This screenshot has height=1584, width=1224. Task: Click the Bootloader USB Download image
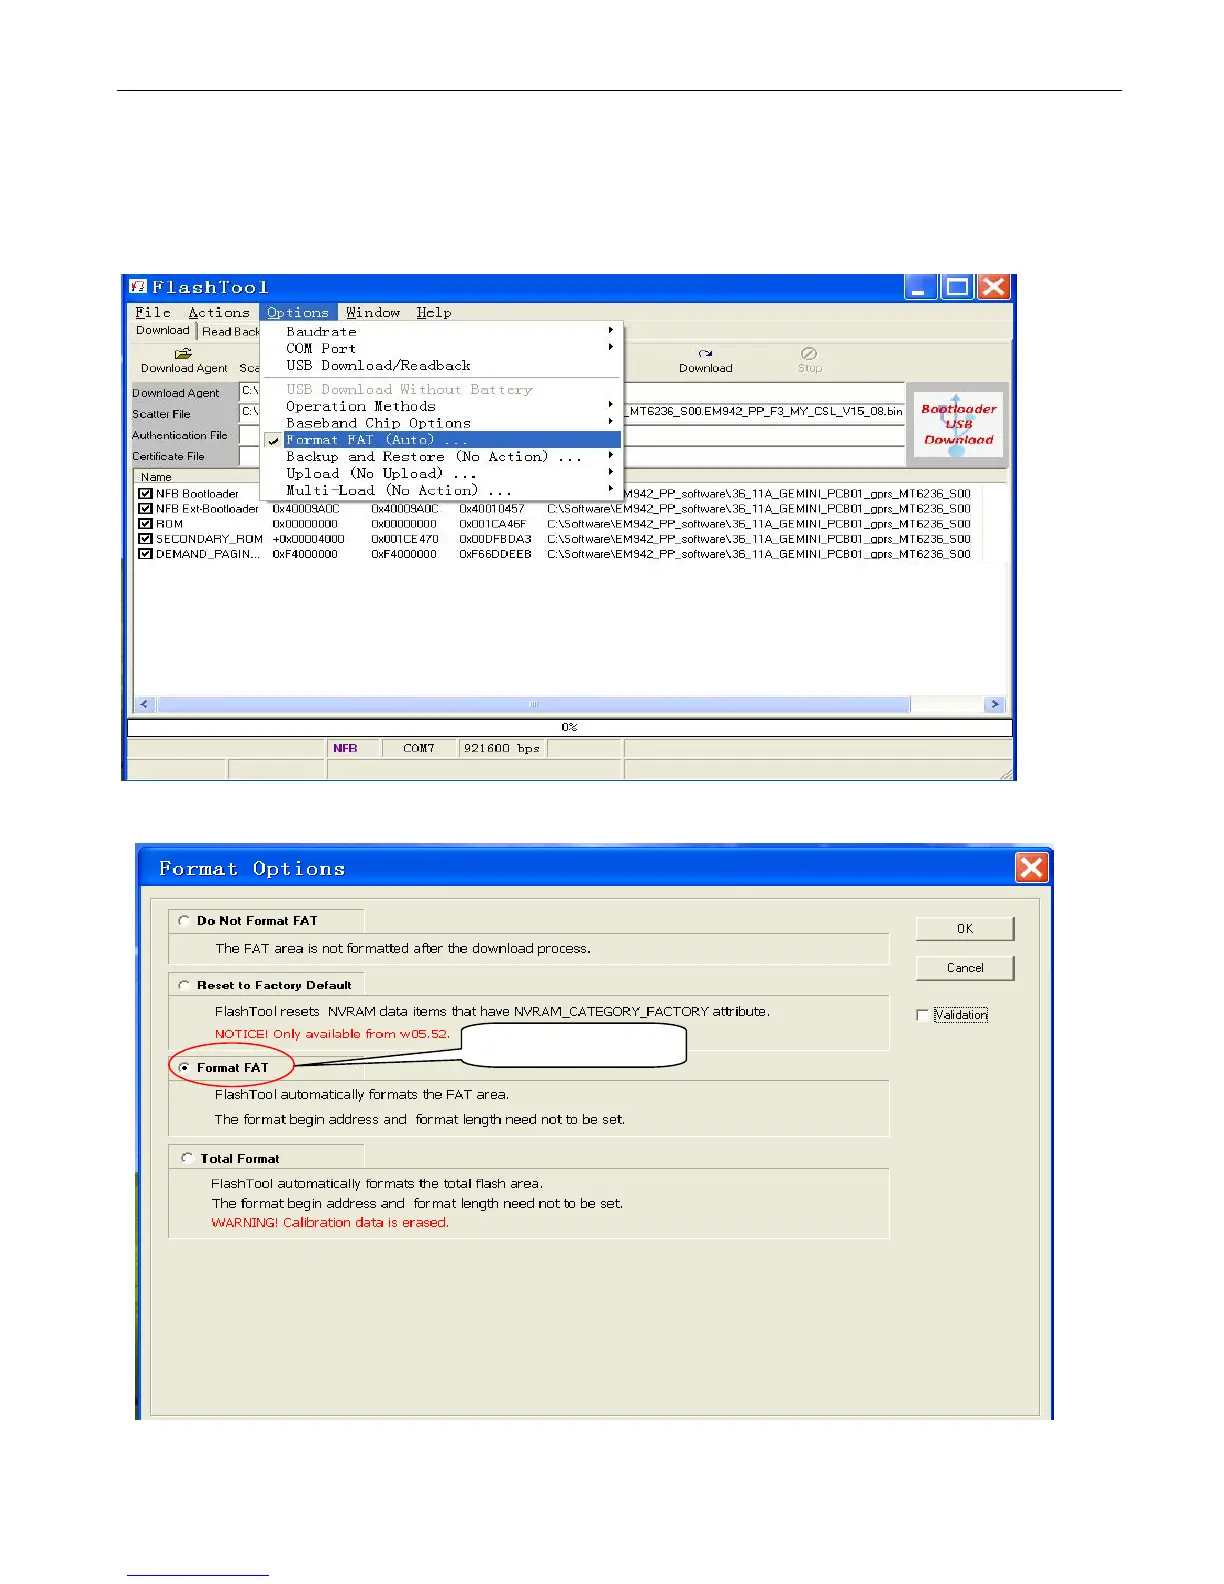[x=958, y=425]
